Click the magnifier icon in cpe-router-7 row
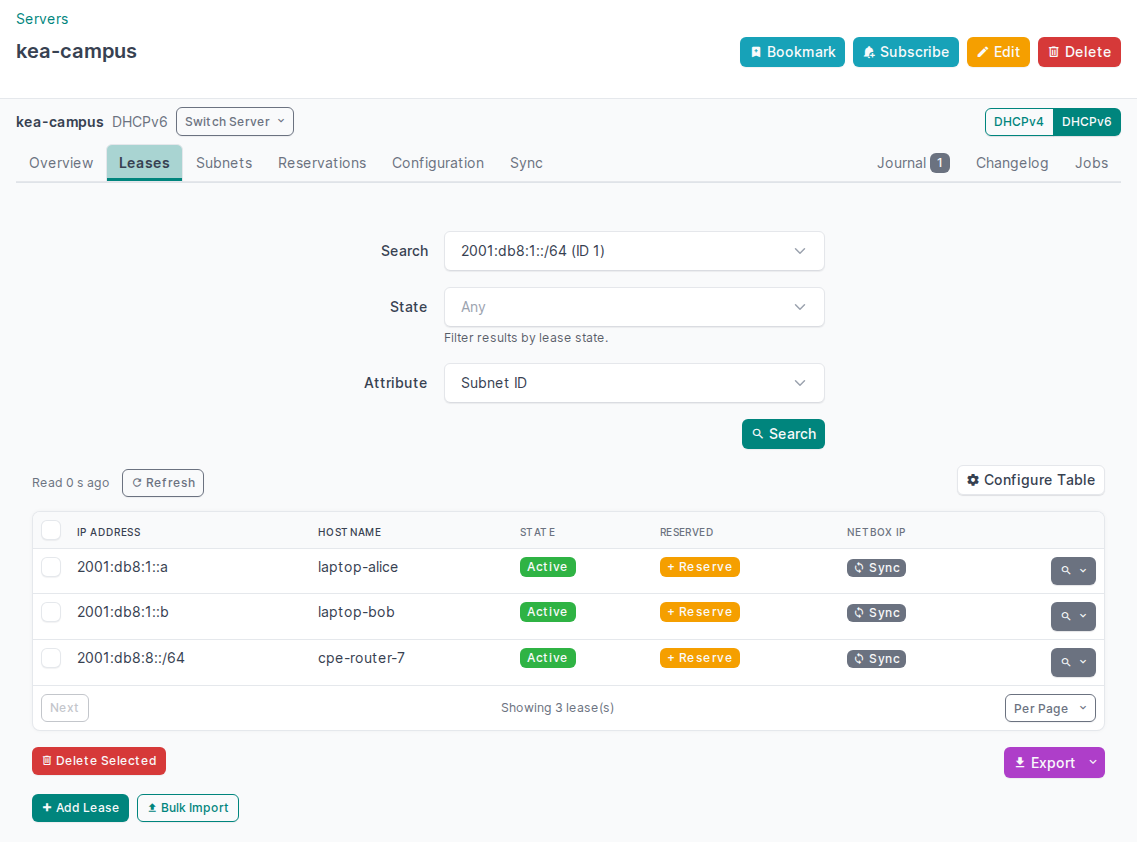The image size is (1137, 842). [x=1065, y=662]
